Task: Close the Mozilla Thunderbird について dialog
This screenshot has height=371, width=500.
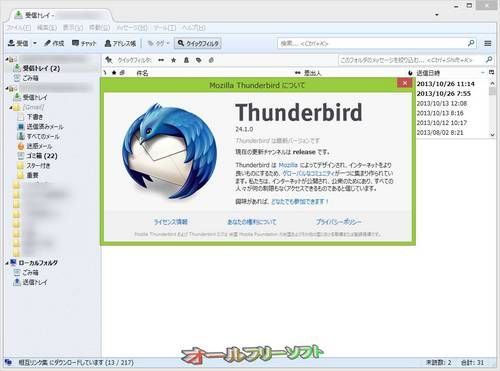Action: click(405, 83)
